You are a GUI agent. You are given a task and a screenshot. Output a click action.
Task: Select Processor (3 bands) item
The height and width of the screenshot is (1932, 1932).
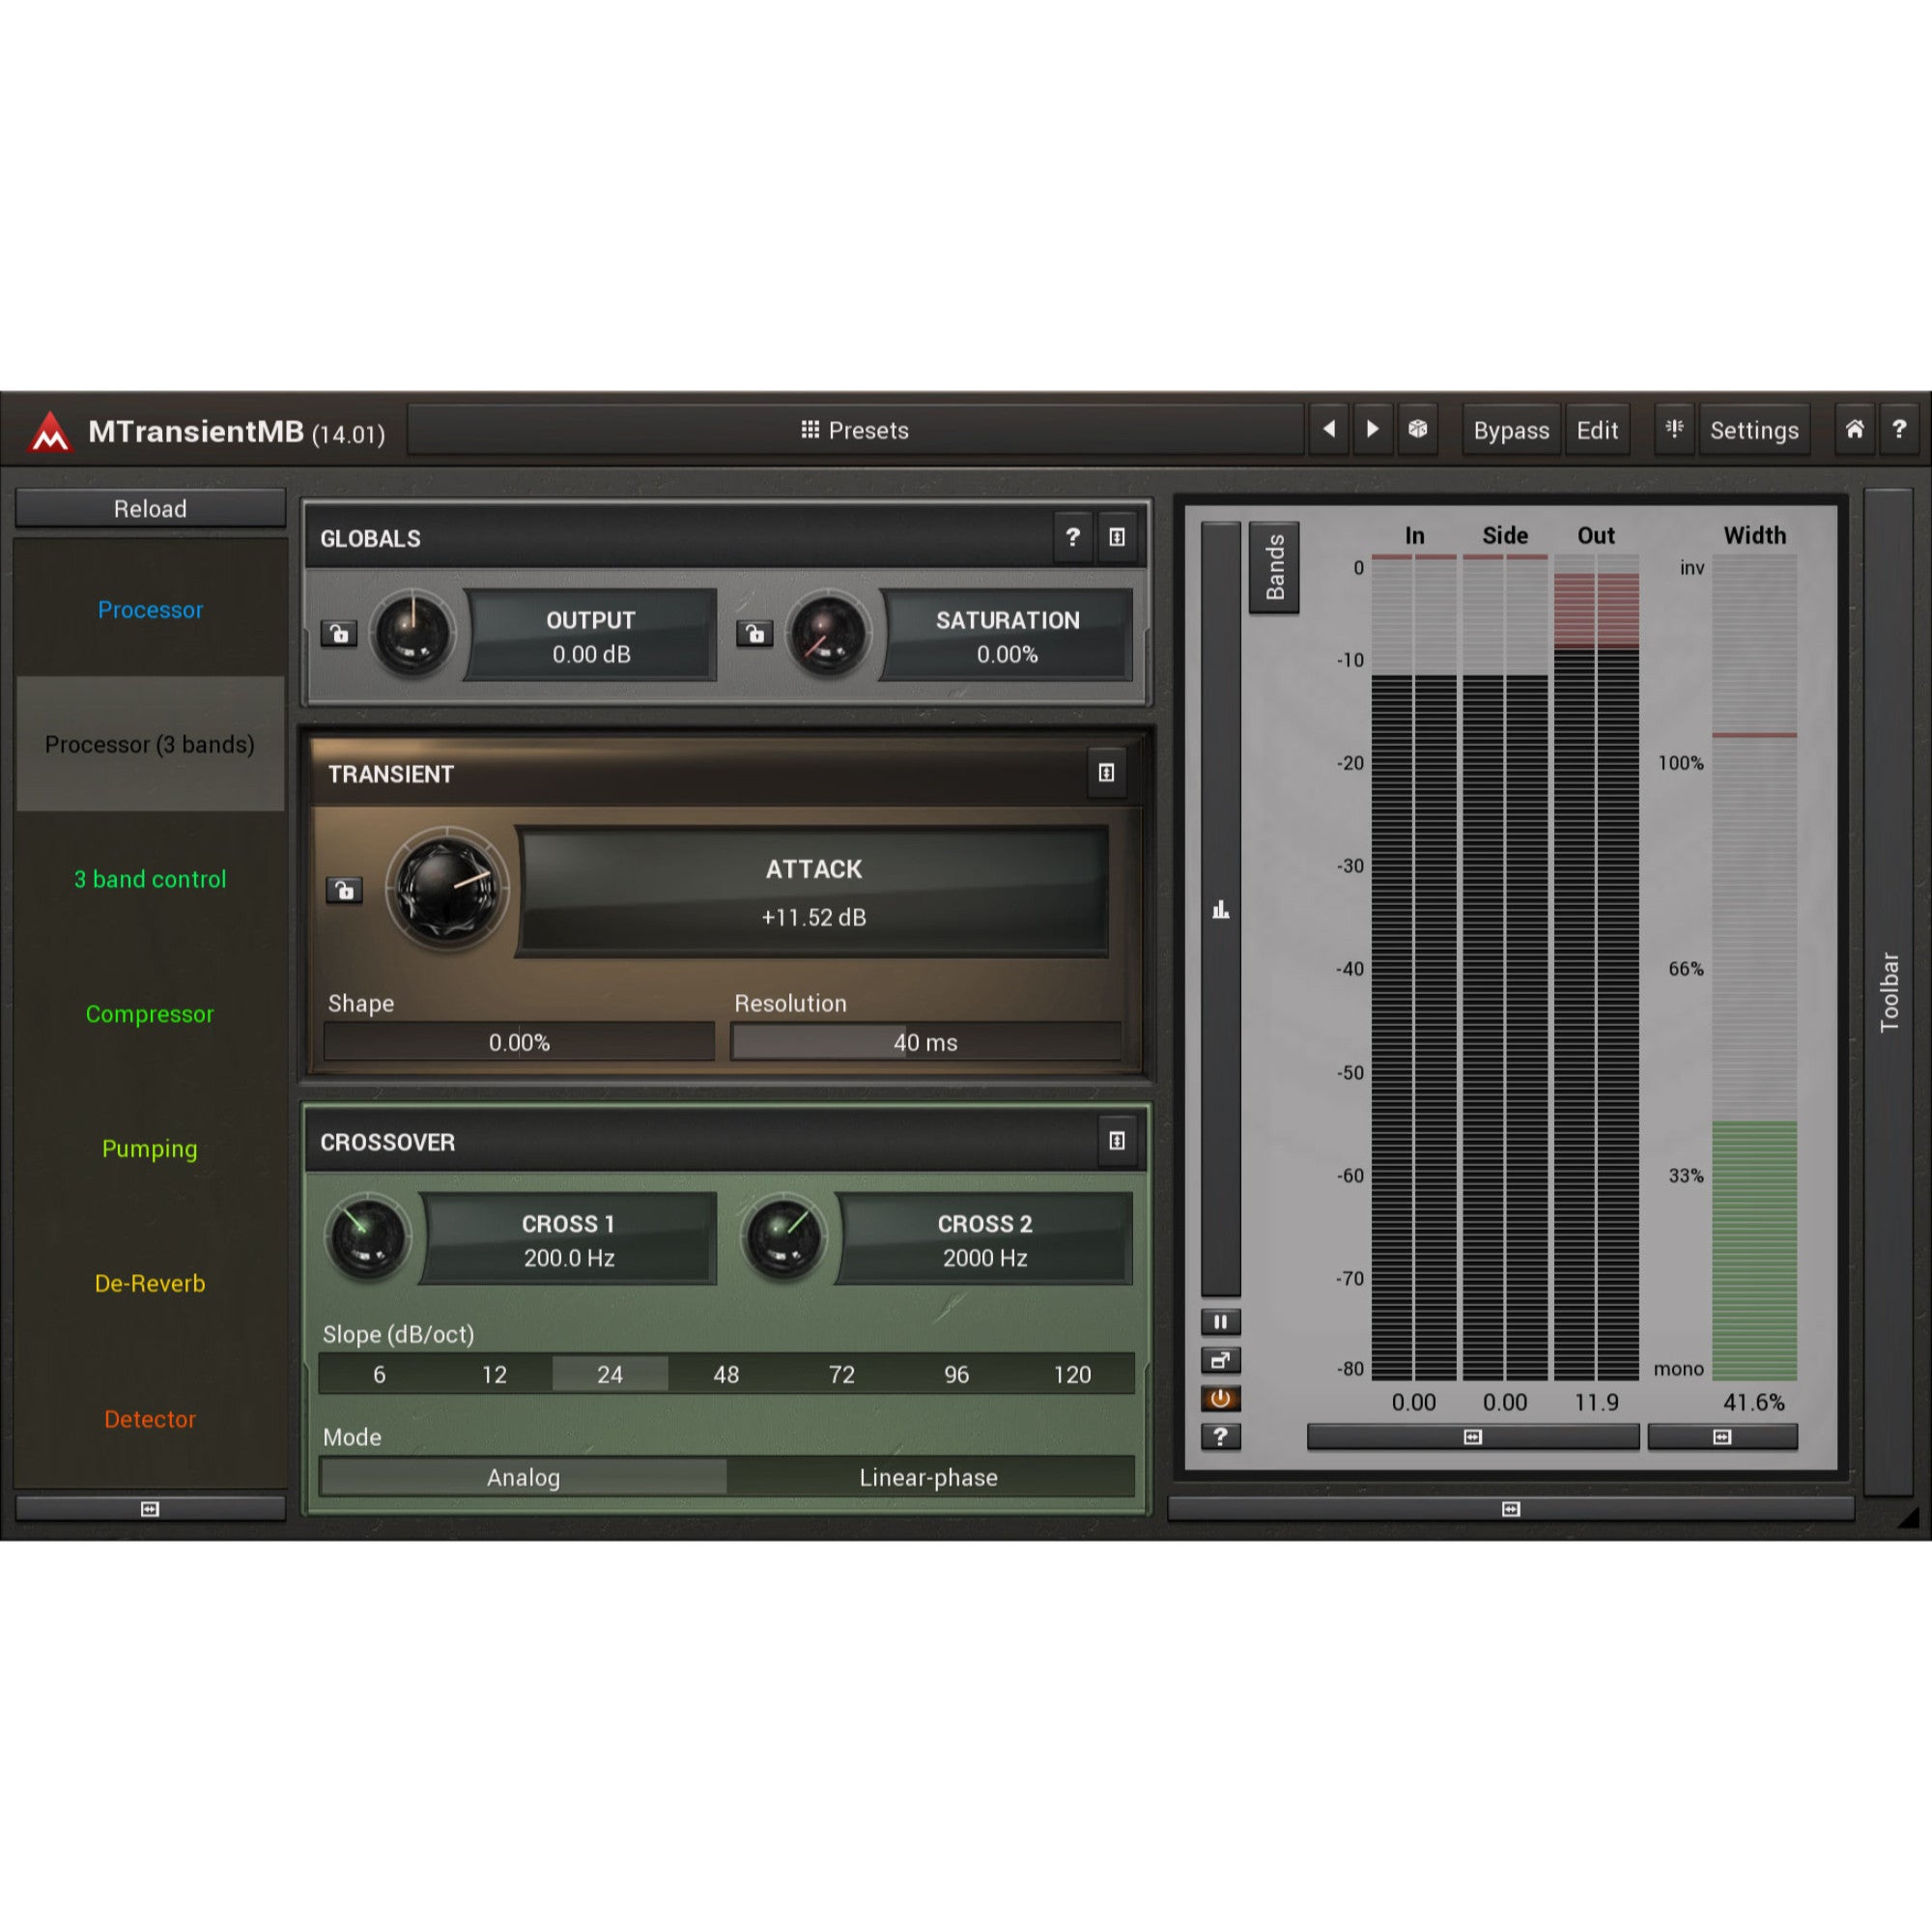coord(150,744)
